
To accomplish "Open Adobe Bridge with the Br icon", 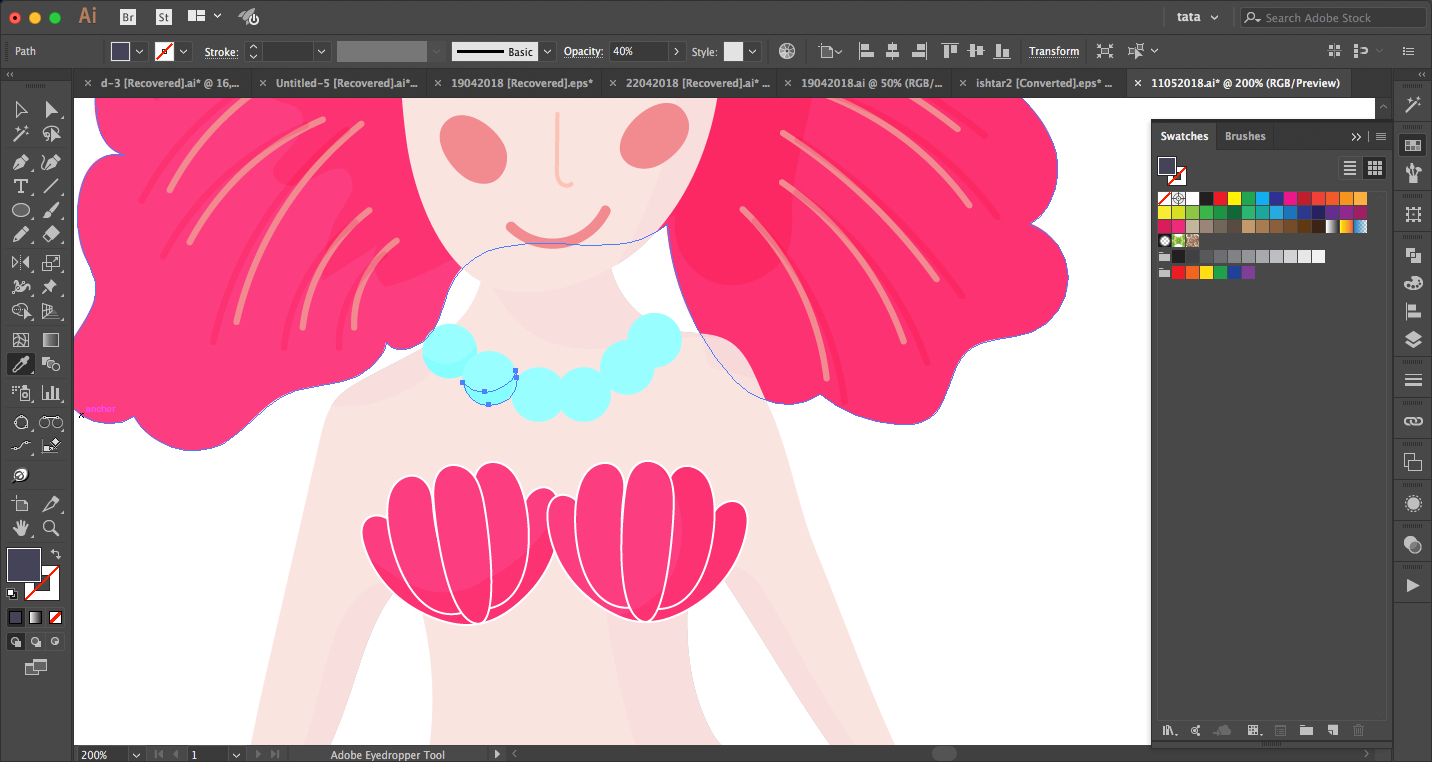I will pyautogui.click(x=128, y=17).
